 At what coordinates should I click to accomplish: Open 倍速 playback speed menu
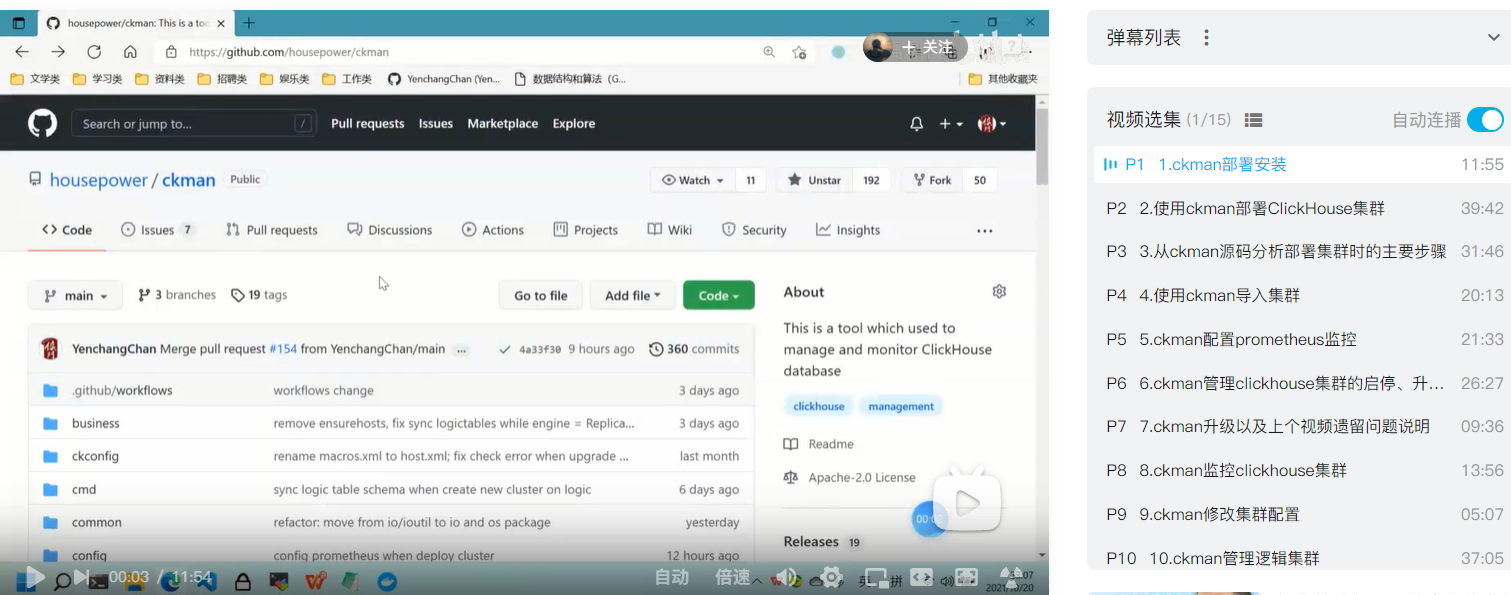(733, 577)
